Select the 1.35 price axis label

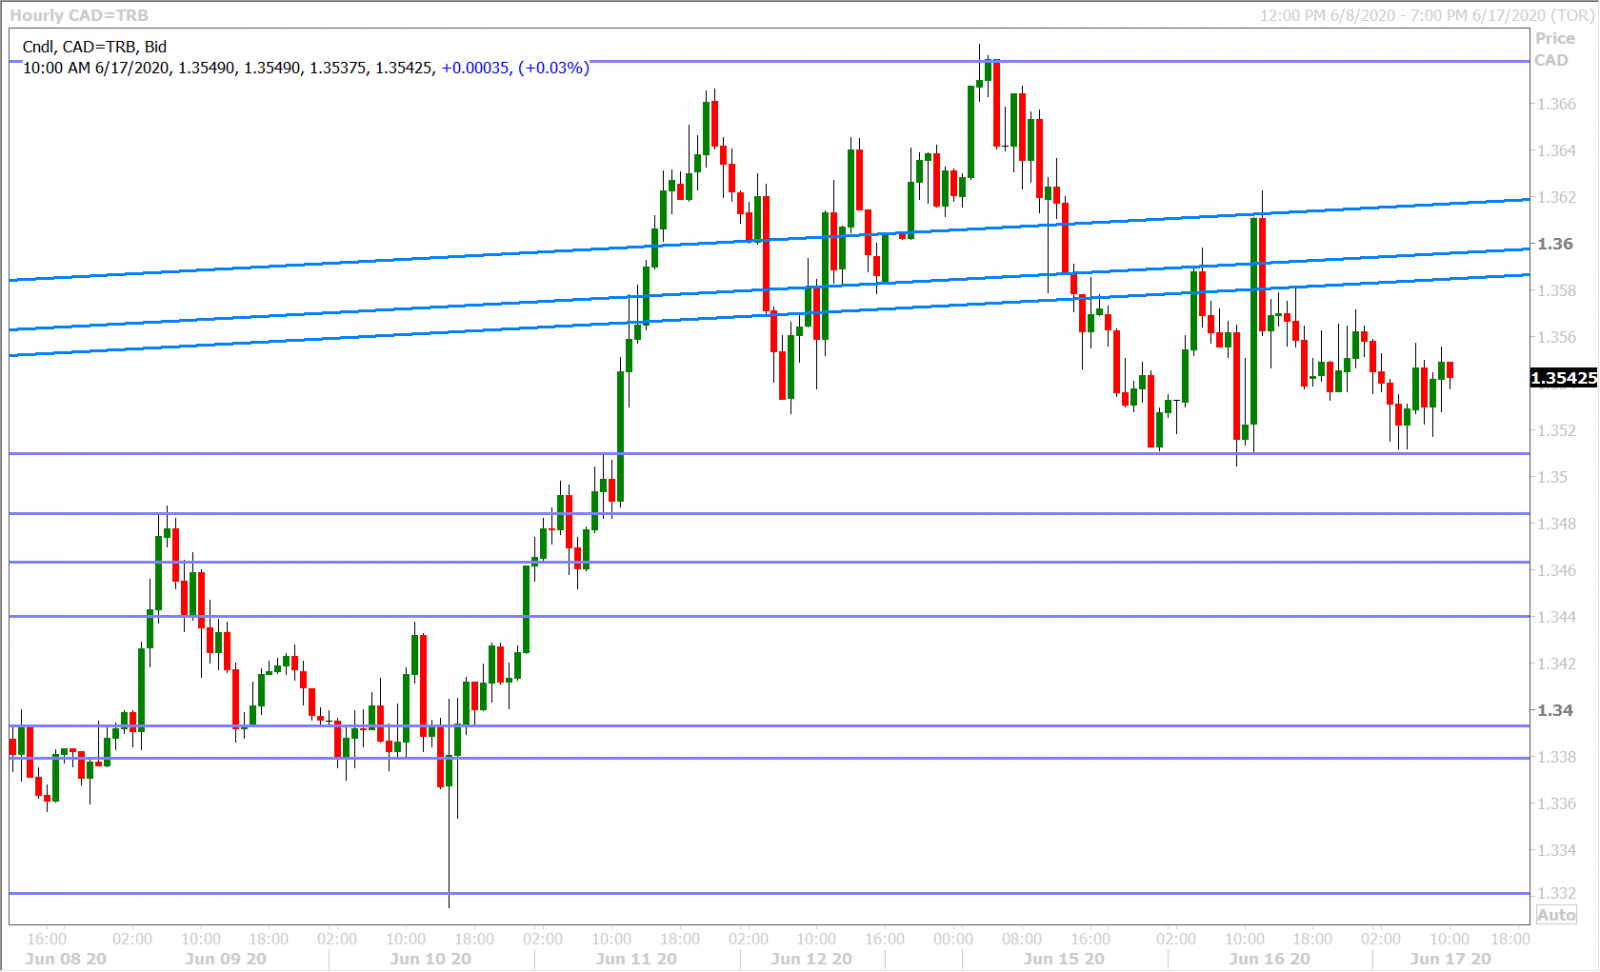(x=1552, y=477)
